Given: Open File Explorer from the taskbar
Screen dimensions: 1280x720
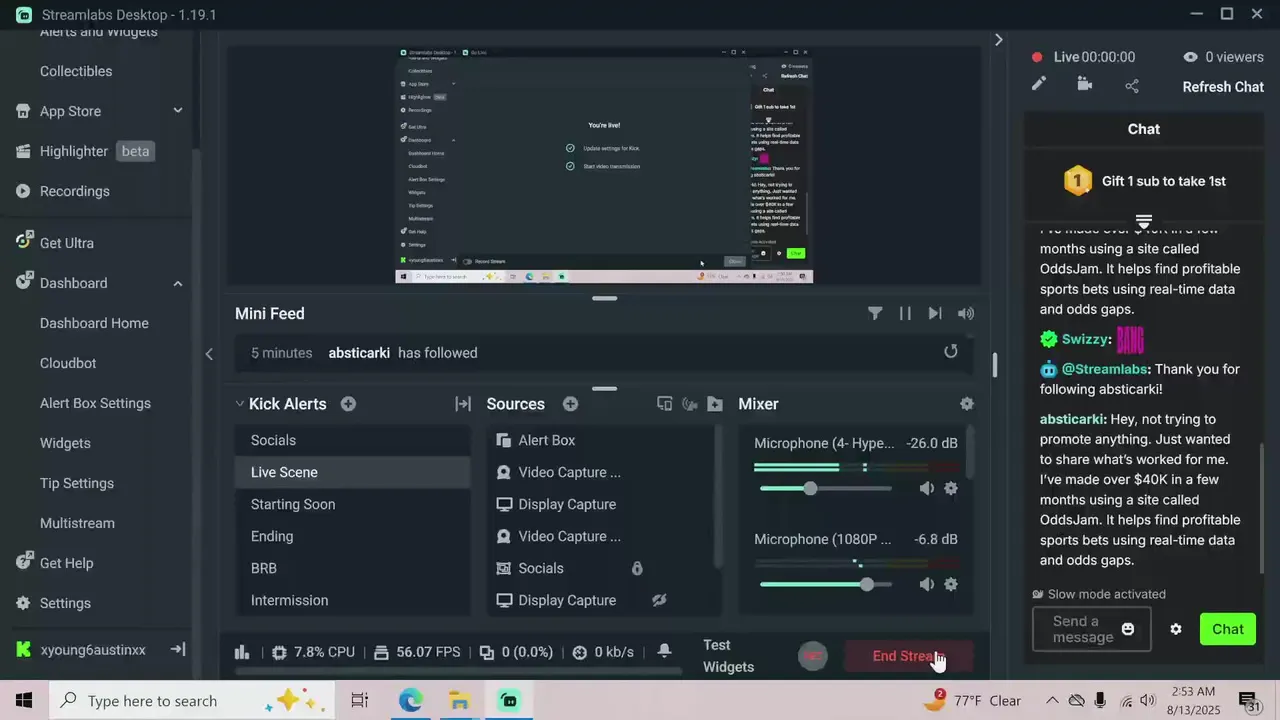Looking at the screenshot, I should 459,700.
